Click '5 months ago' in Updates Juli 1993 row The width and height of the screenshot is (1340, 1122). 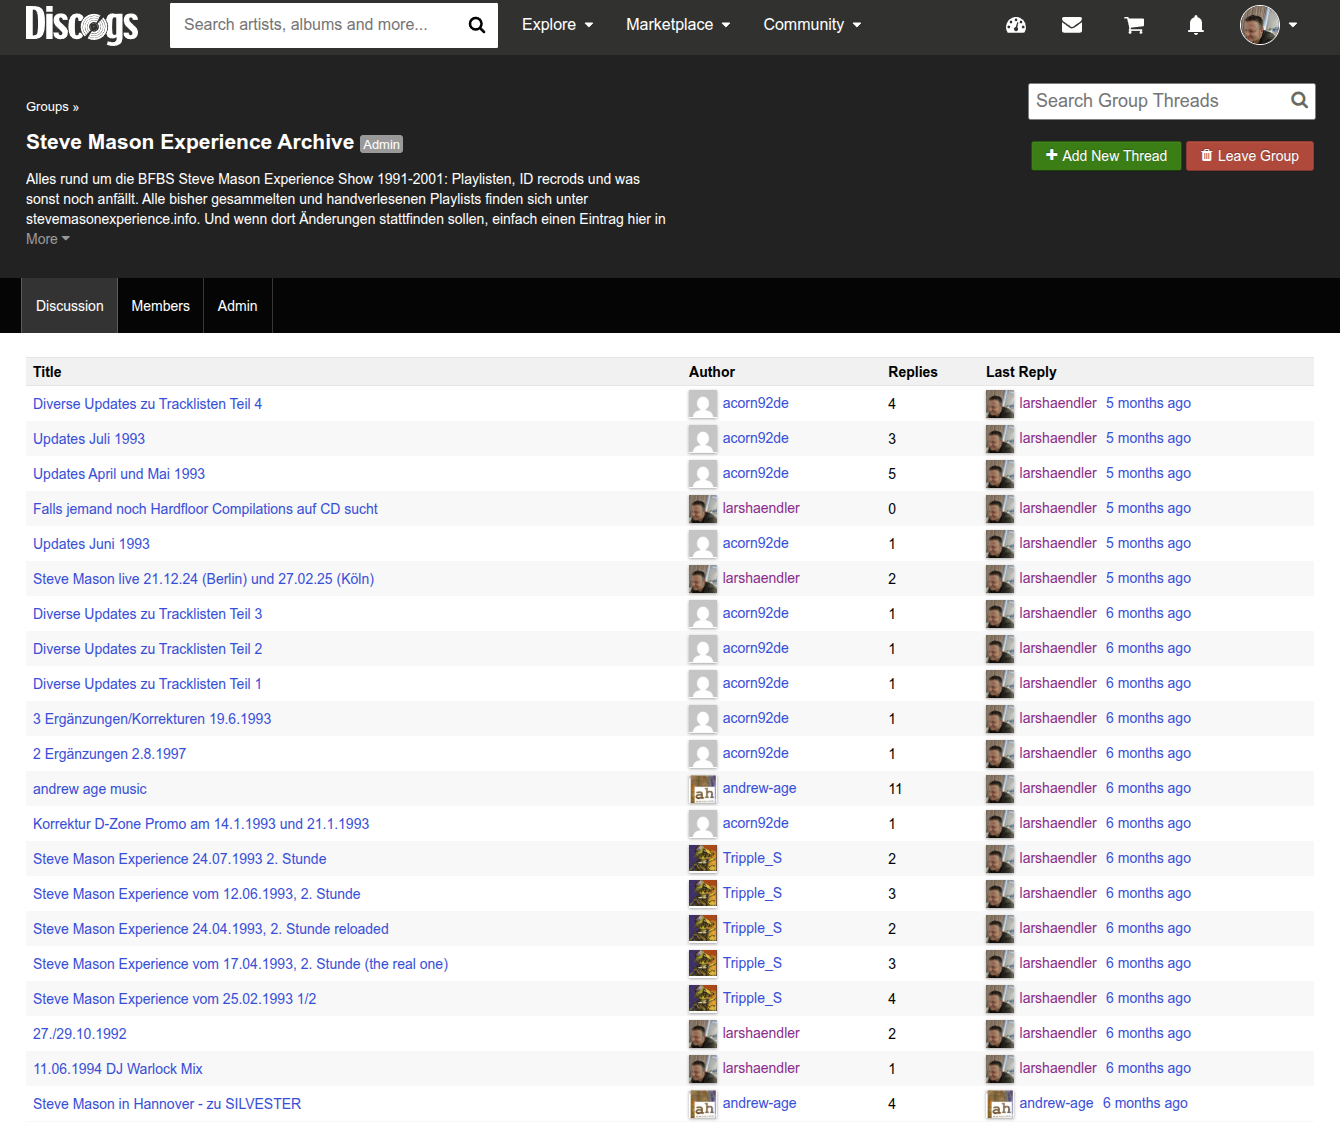pos(1148,438)
